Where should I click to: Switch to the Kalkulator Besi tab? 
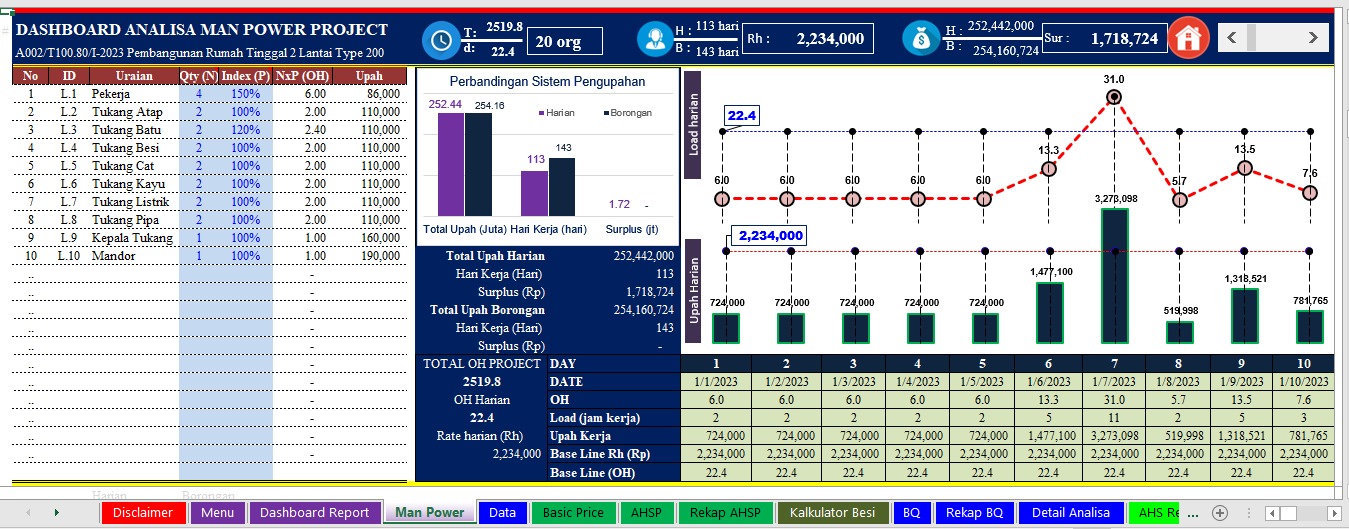(832, 512)
